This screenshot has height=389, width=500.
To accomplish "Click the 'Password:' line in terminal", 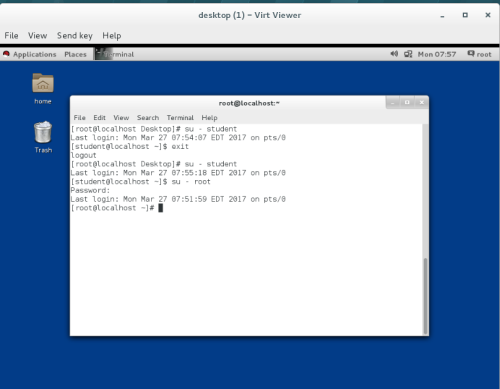I will click(90, 190).
